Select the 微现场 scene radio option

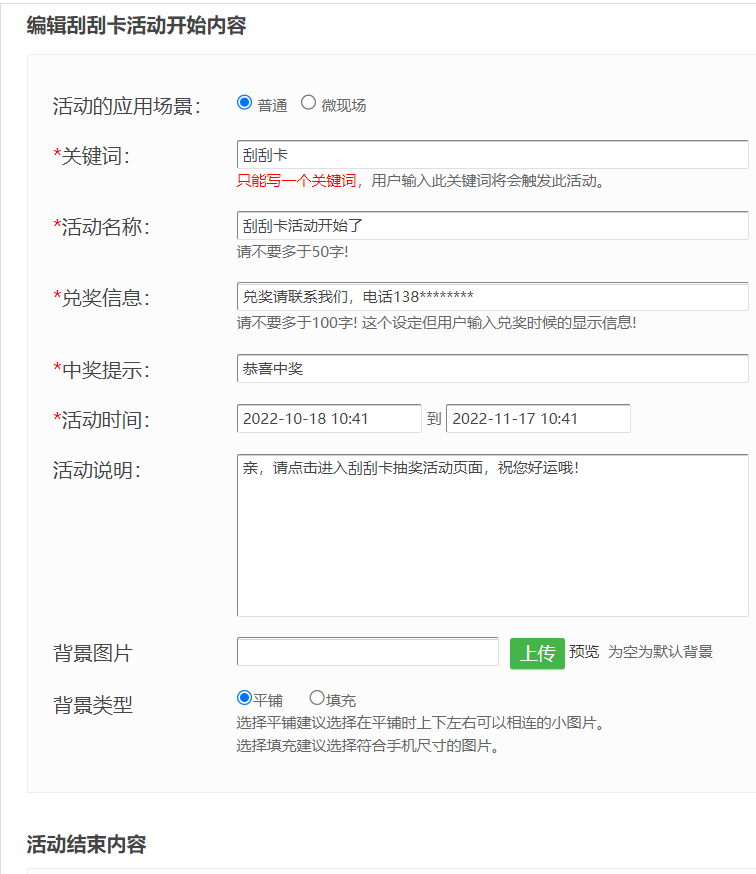pyautogui.click(x=308, y=103)
